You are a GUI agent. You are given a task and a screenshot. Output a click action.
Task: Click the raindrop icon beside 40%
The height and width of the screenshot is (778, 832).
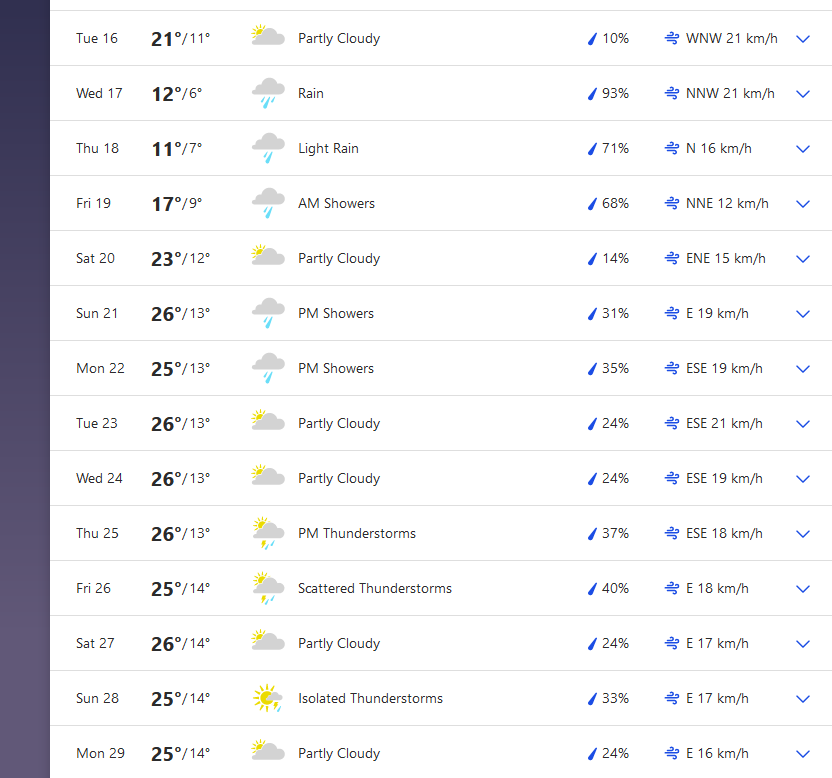(592, 589)
